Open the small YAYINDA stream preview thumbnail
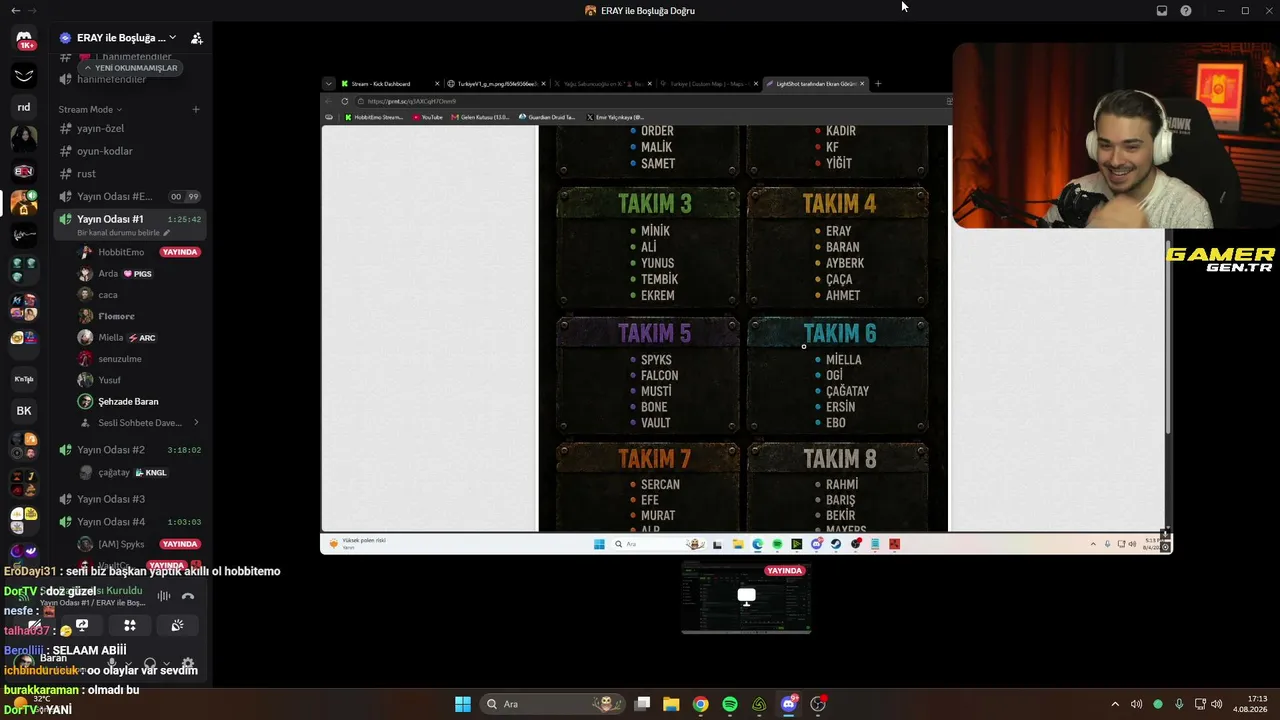1280x720 pixels. pos(746,597)
